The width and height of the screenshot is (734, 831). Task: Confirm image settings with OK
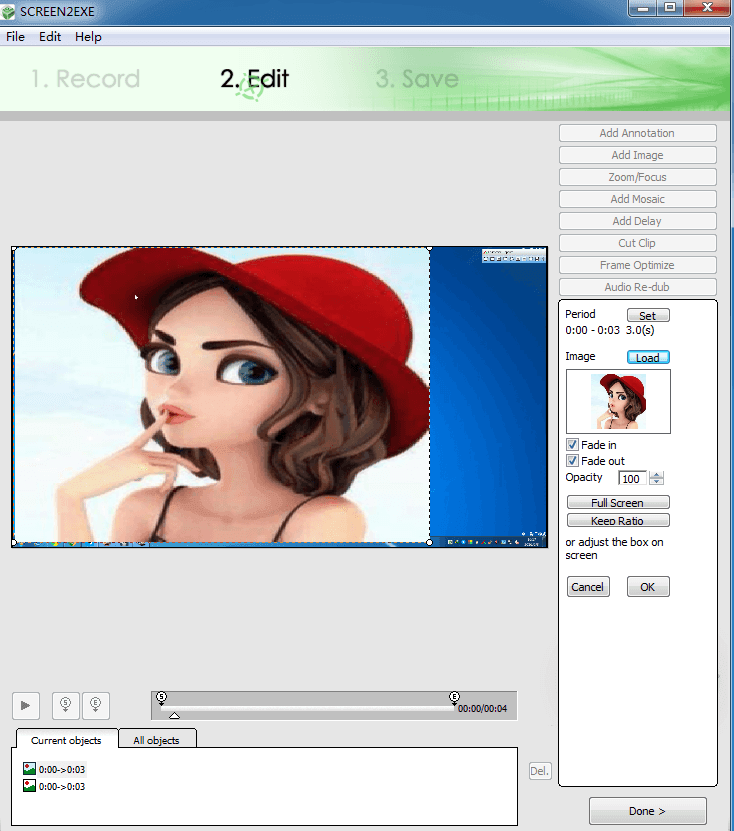(648, 587)
